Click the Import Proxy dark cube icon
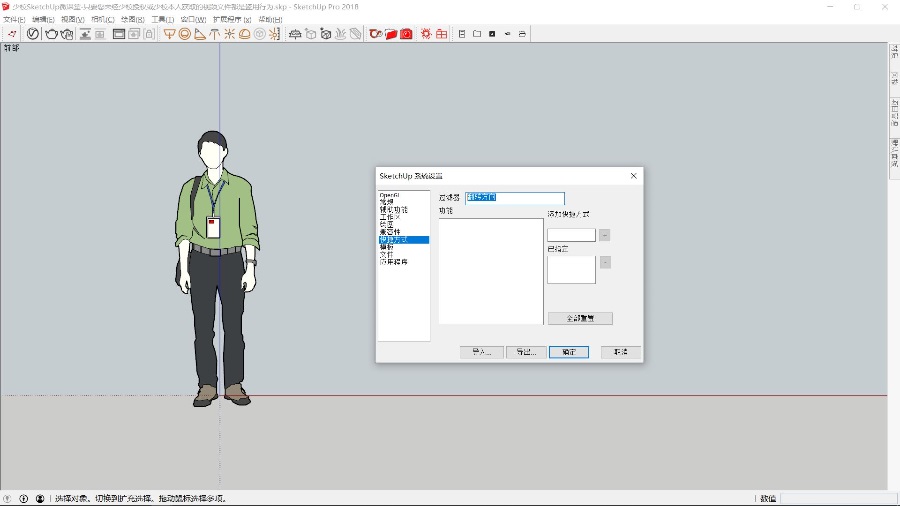 325,34
